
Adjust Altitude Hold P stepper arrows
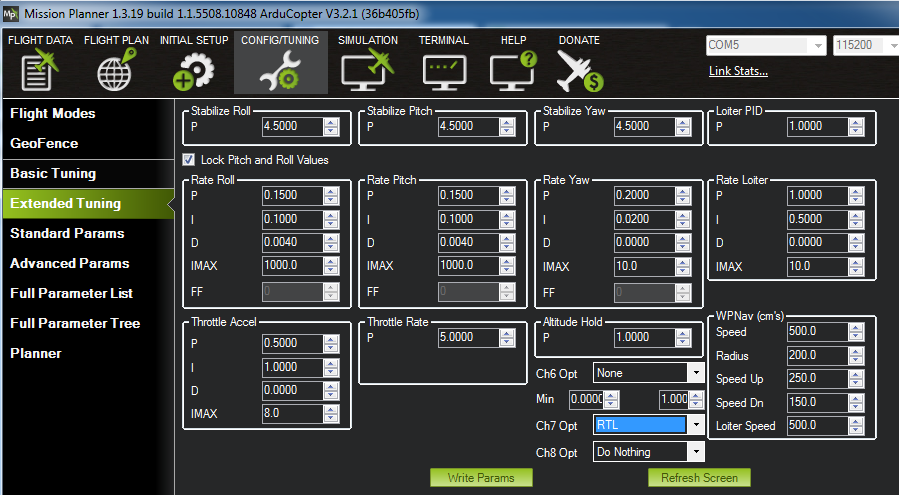pyautogui.click(x=683, y=337)
